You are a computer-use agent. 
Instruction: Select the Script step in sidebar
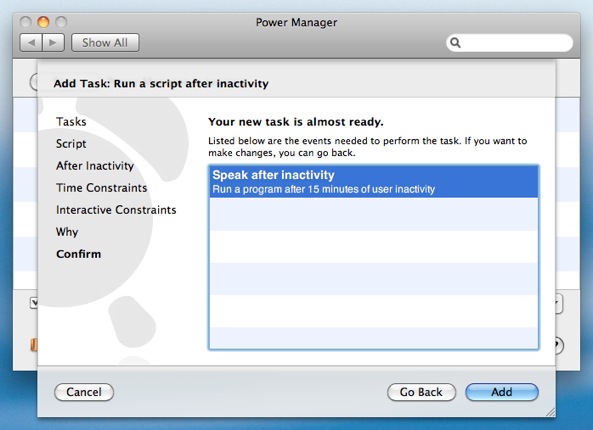coord(71,144)
